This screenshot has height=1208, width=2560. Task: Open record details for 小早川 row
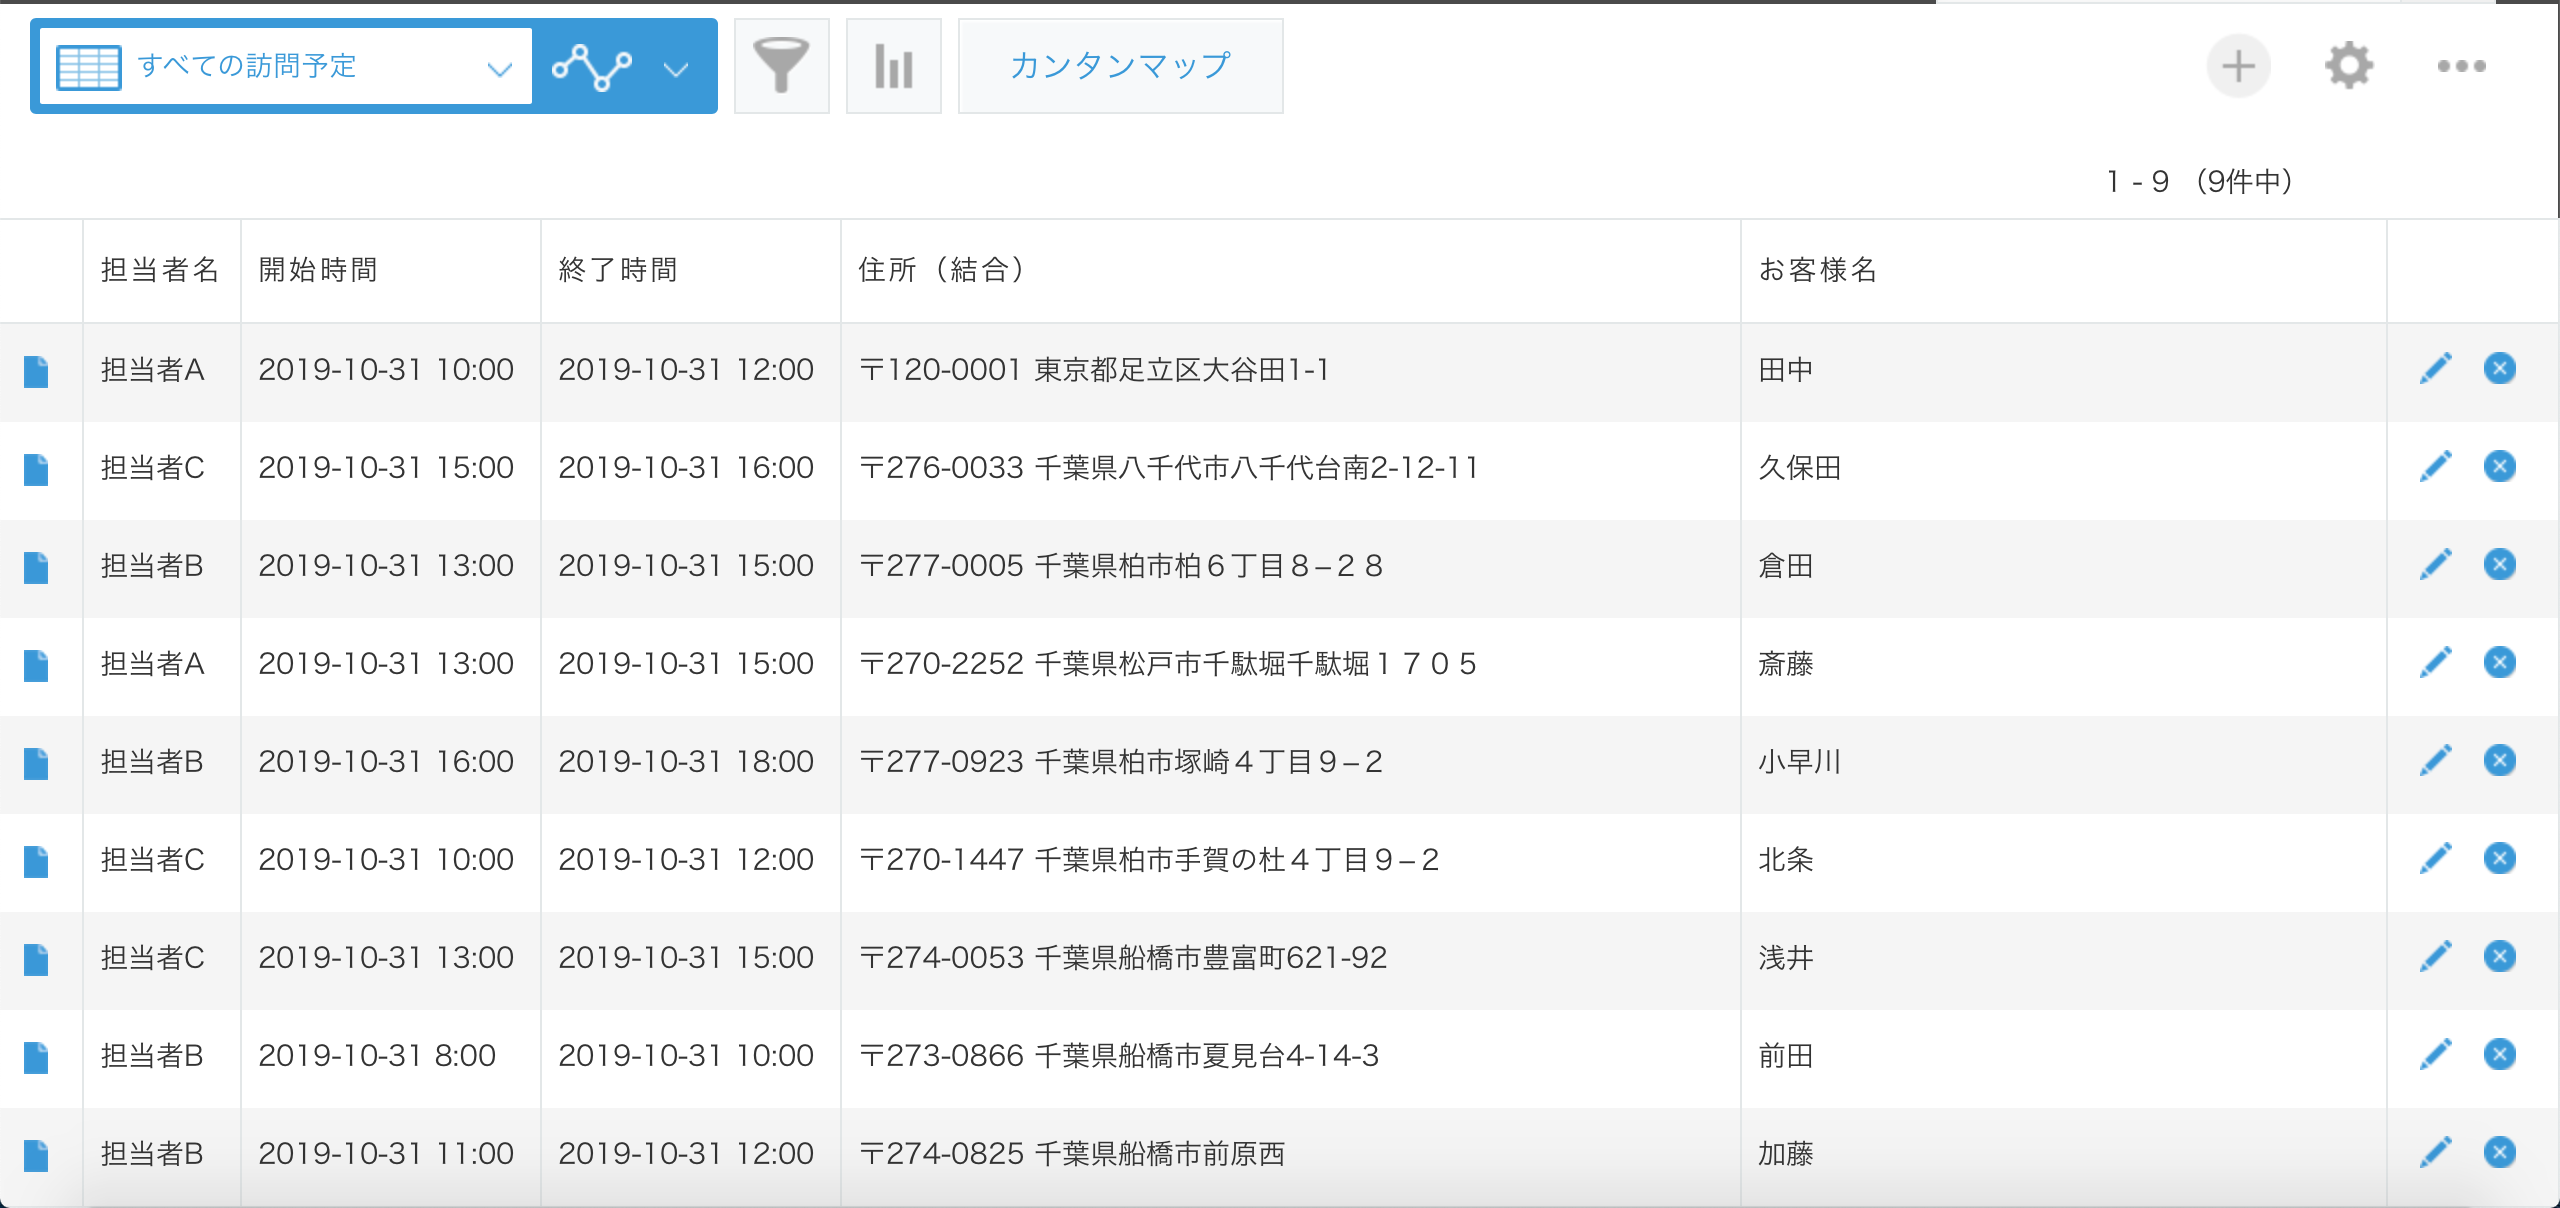tap(36, 763)
